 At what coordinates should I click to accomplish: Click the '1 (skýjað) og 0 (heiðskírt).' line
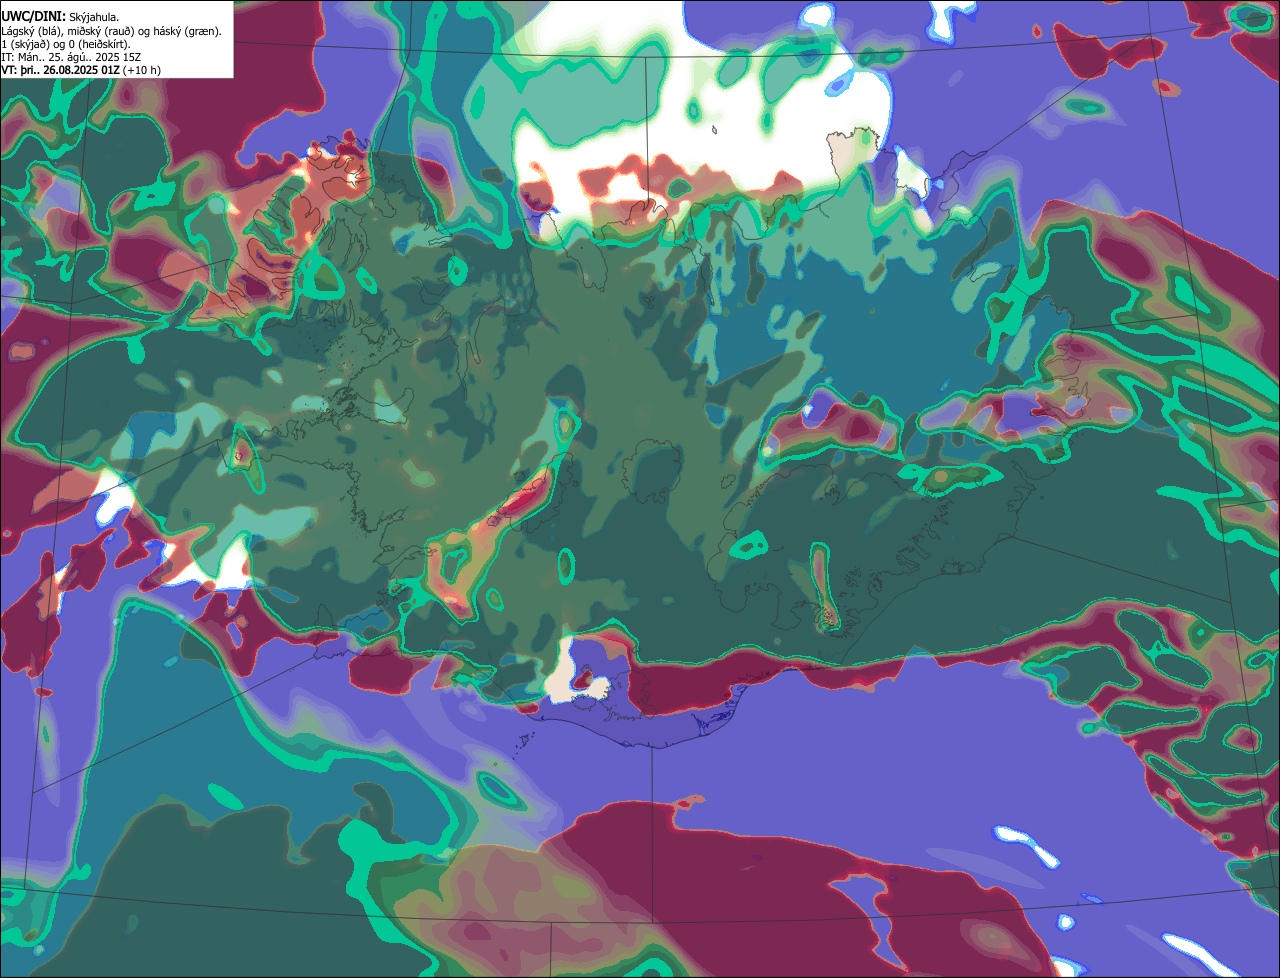[66, 44]
